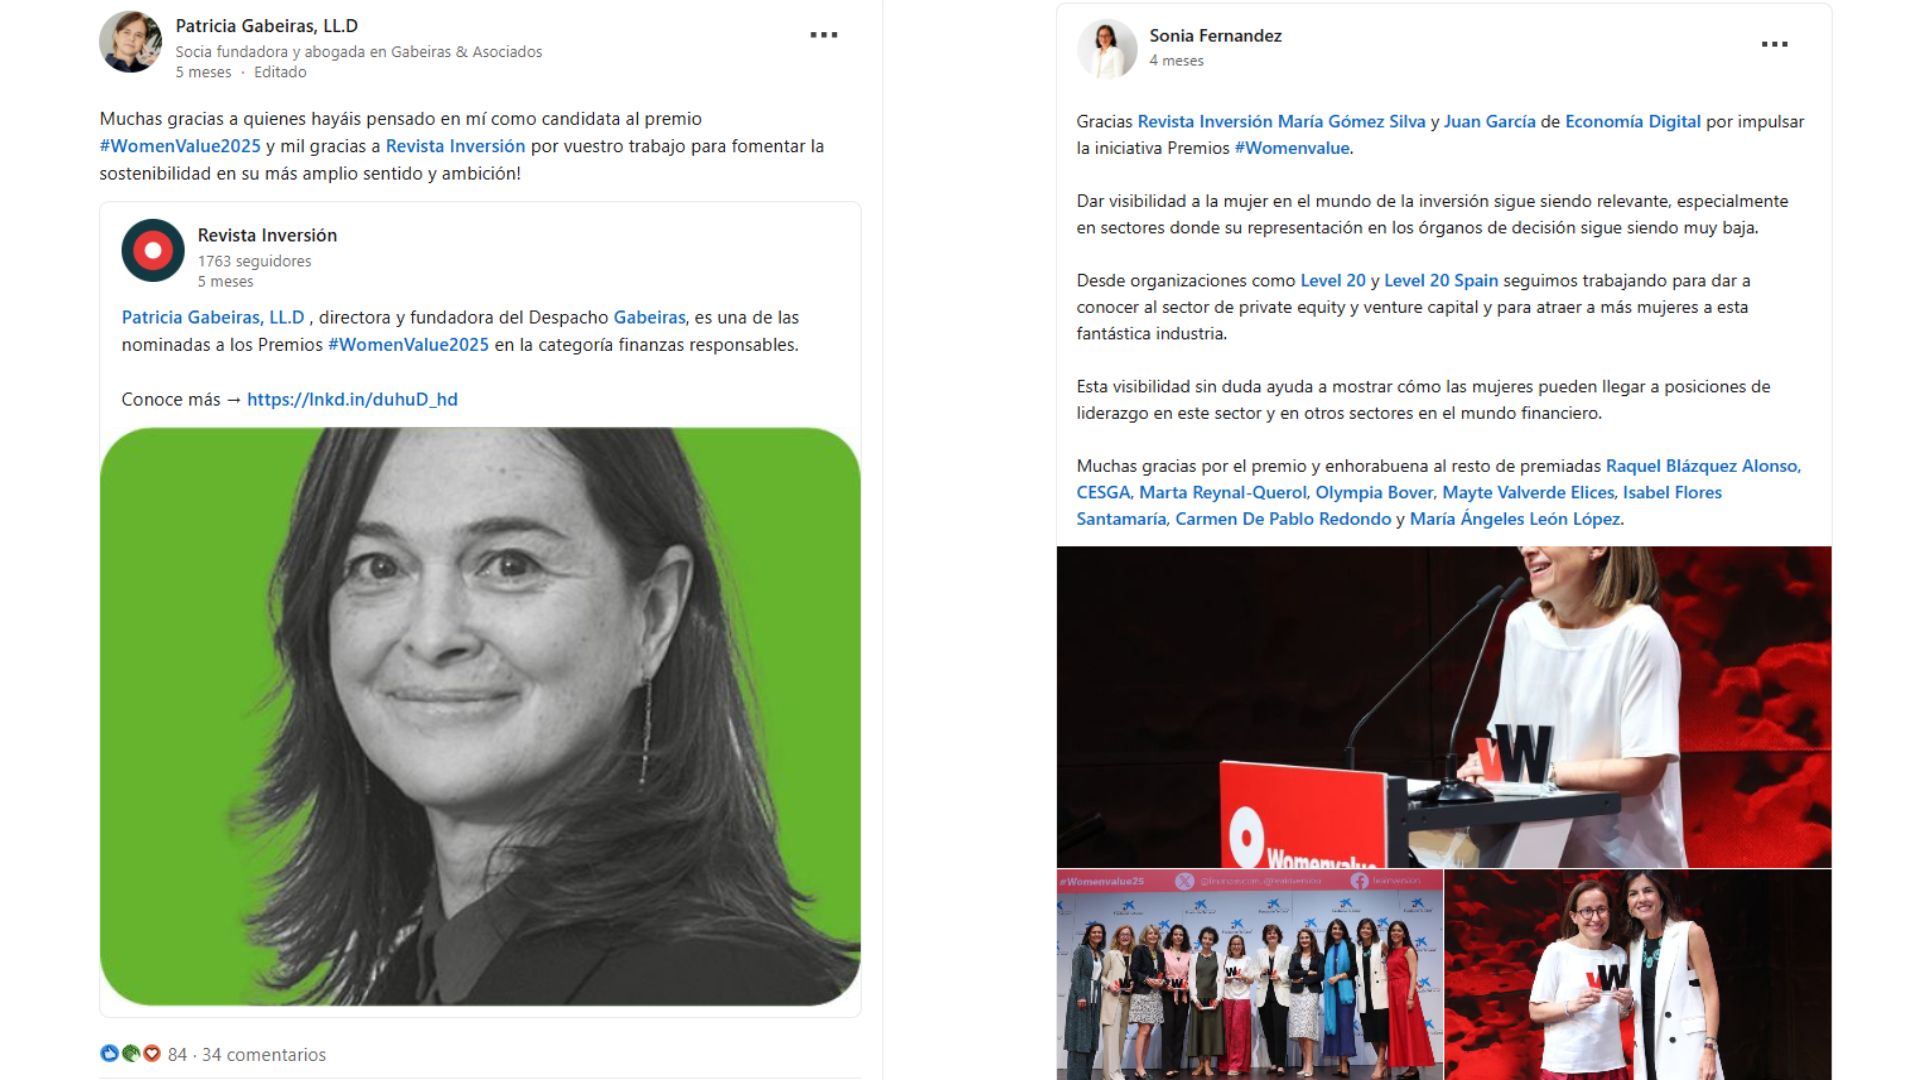This screenshot has width=1920, height=1080.
Task: Open Patricia Gabeiras profile avatar
Action: coord(130,42)
